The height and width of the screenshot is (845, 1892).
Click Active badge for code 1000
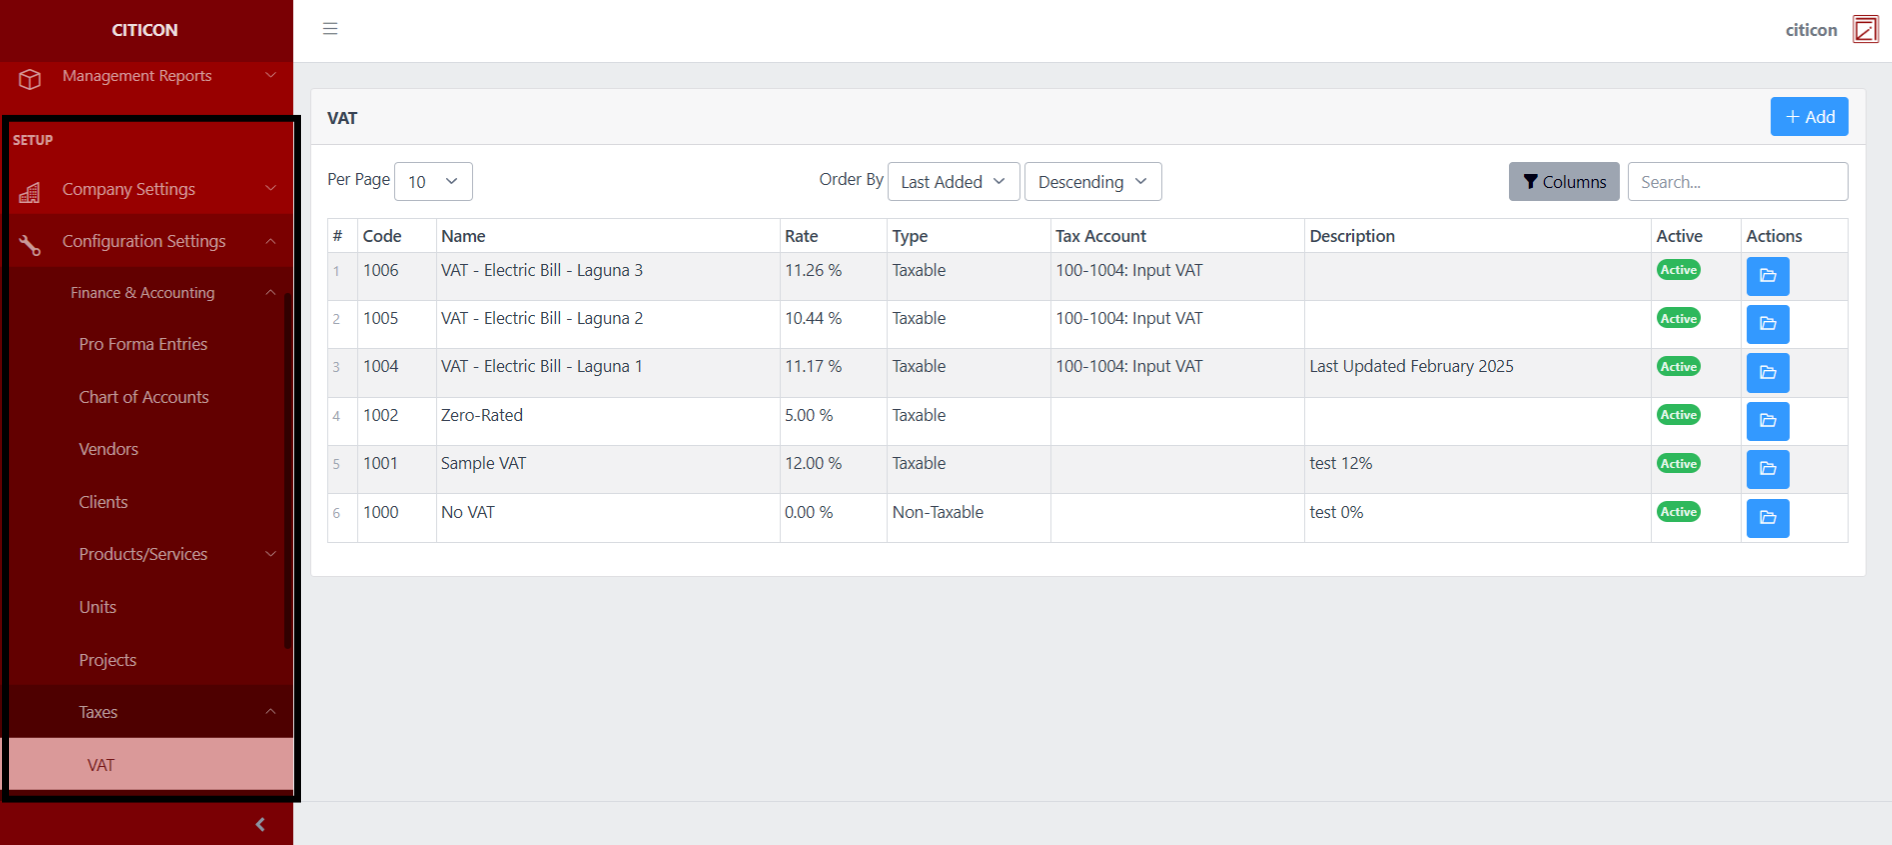click(x=1678, y=512)
